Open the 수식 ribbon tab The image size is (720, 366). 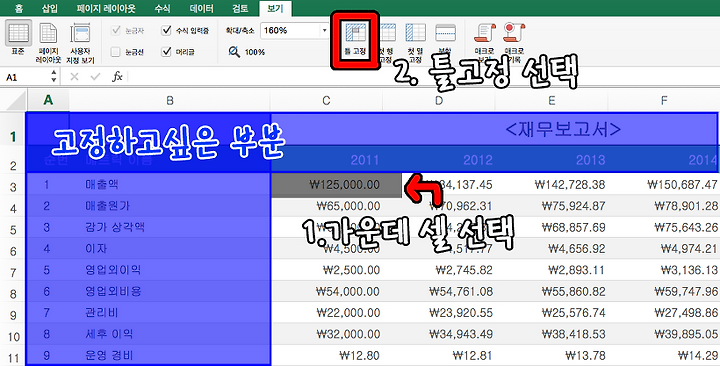pyautogui.click(x=163, y=8)
